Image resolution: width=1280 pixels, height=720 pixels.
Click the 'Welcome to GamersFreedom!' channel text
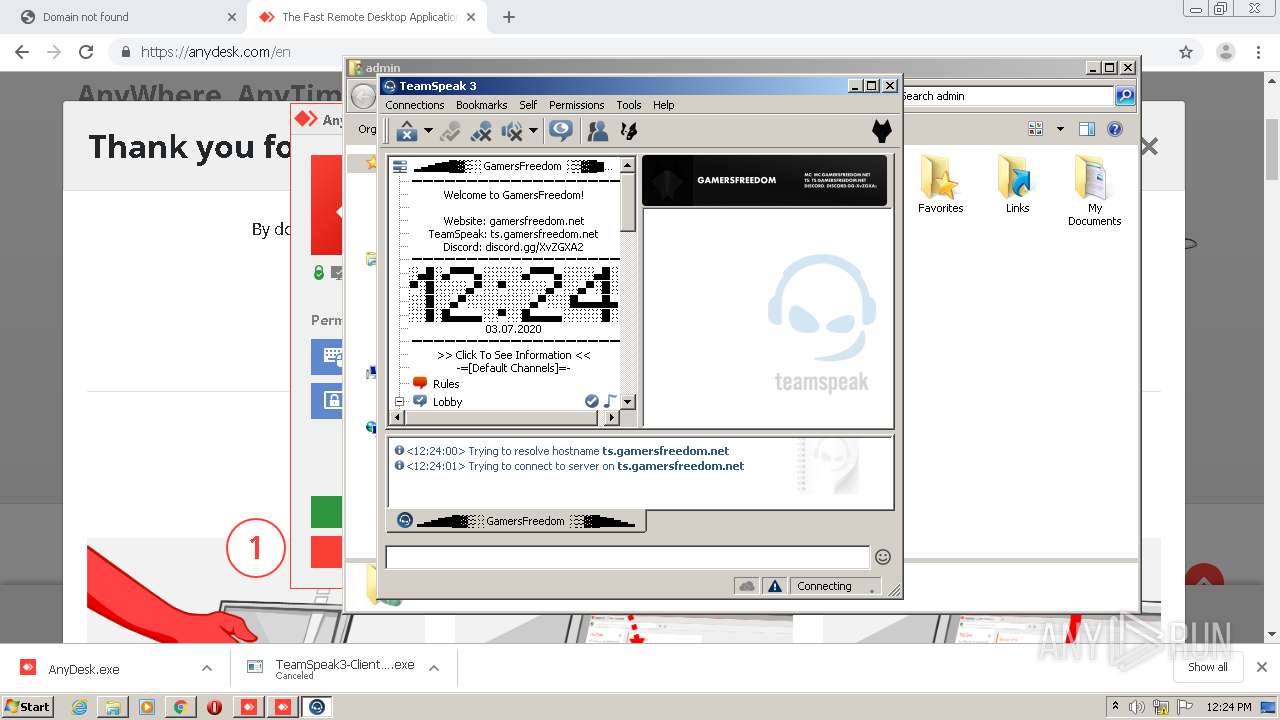513,195
